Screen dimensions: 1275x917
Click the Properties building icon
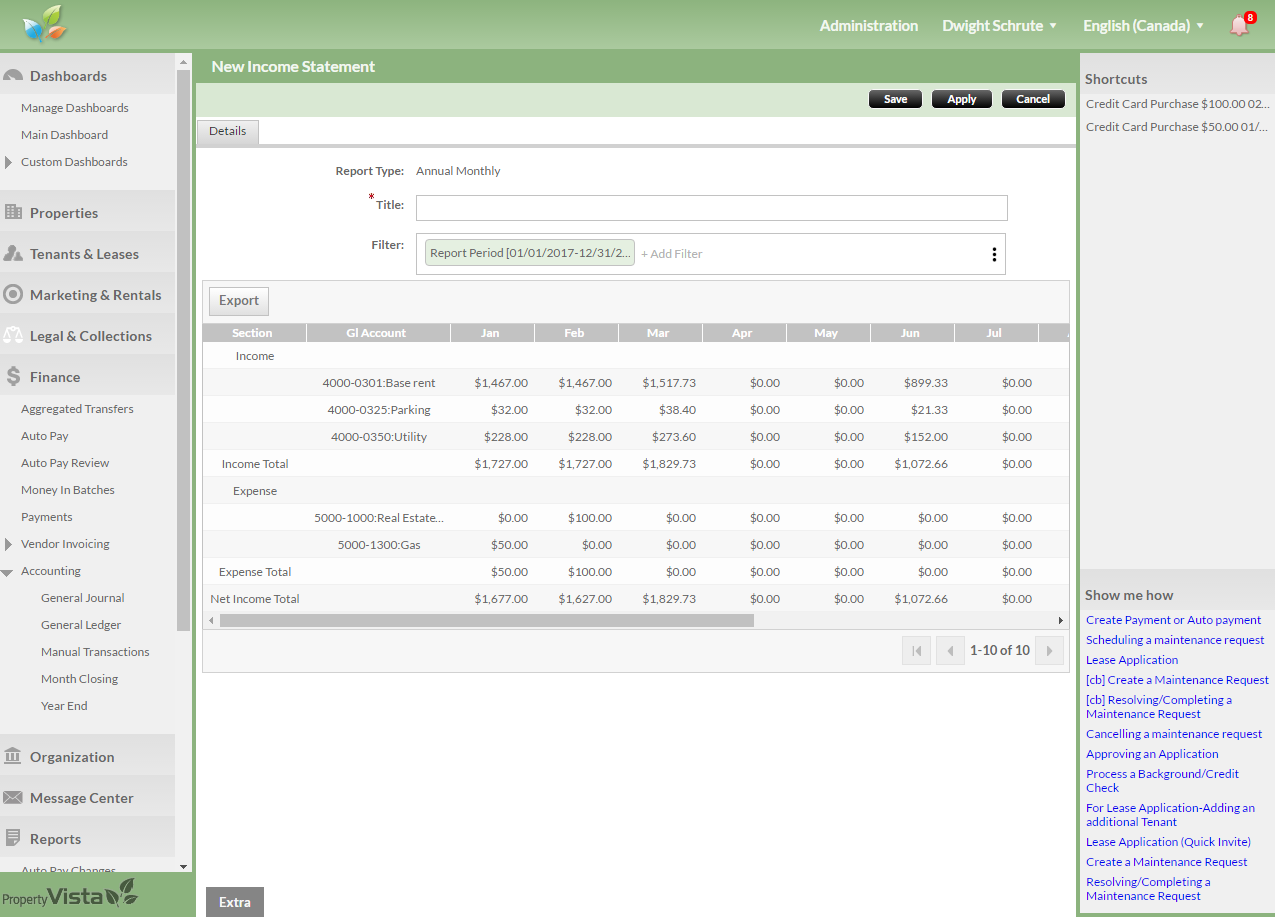[x=13, y=213]
